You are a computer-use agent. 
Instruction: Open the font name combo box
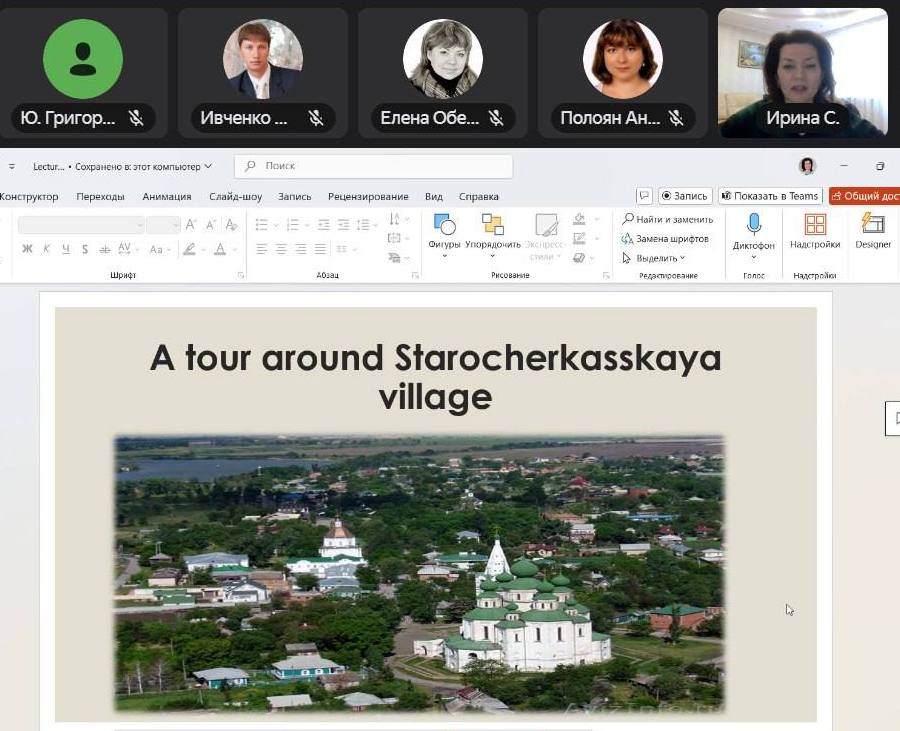point(81,225)
